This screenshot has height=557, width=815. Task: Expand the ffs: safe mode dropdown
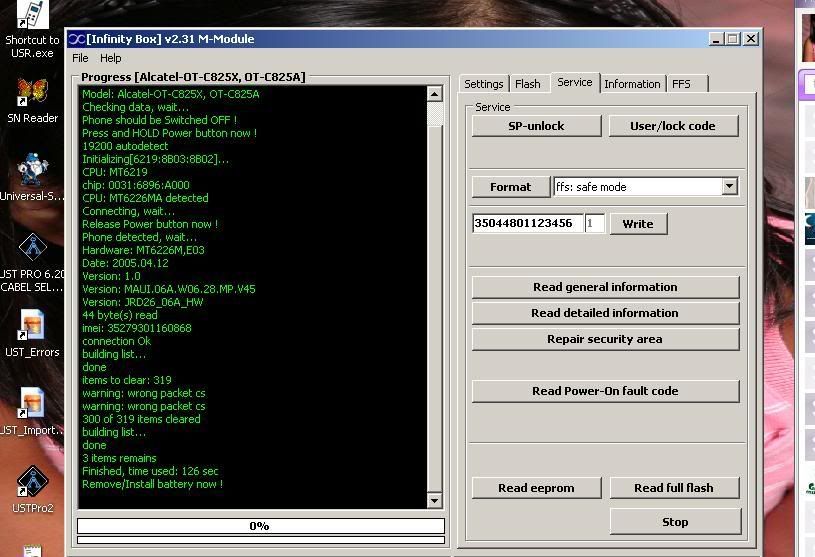point(729,187)
